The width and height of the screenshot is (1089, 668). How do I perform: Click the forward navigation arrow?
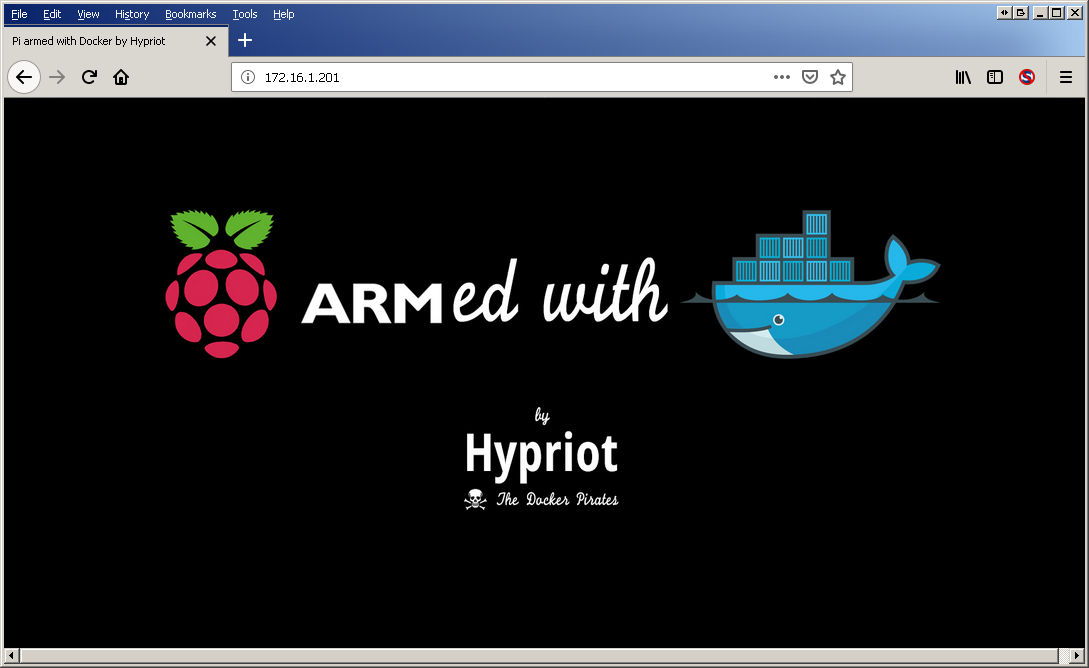pos(57,77)
